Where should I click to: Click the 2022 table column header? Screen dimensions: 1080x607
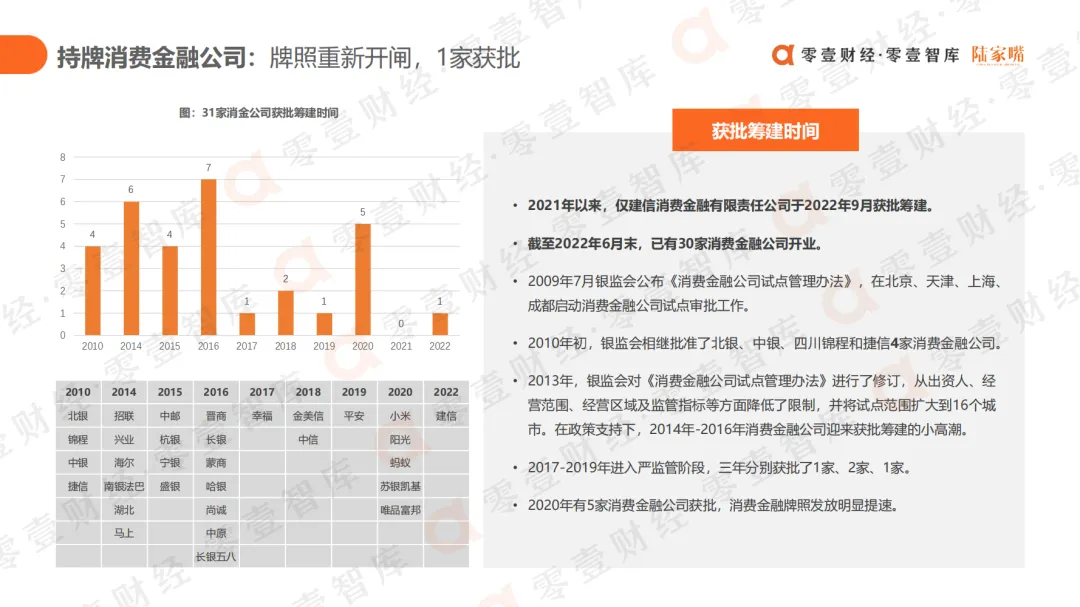click(446, 392)
